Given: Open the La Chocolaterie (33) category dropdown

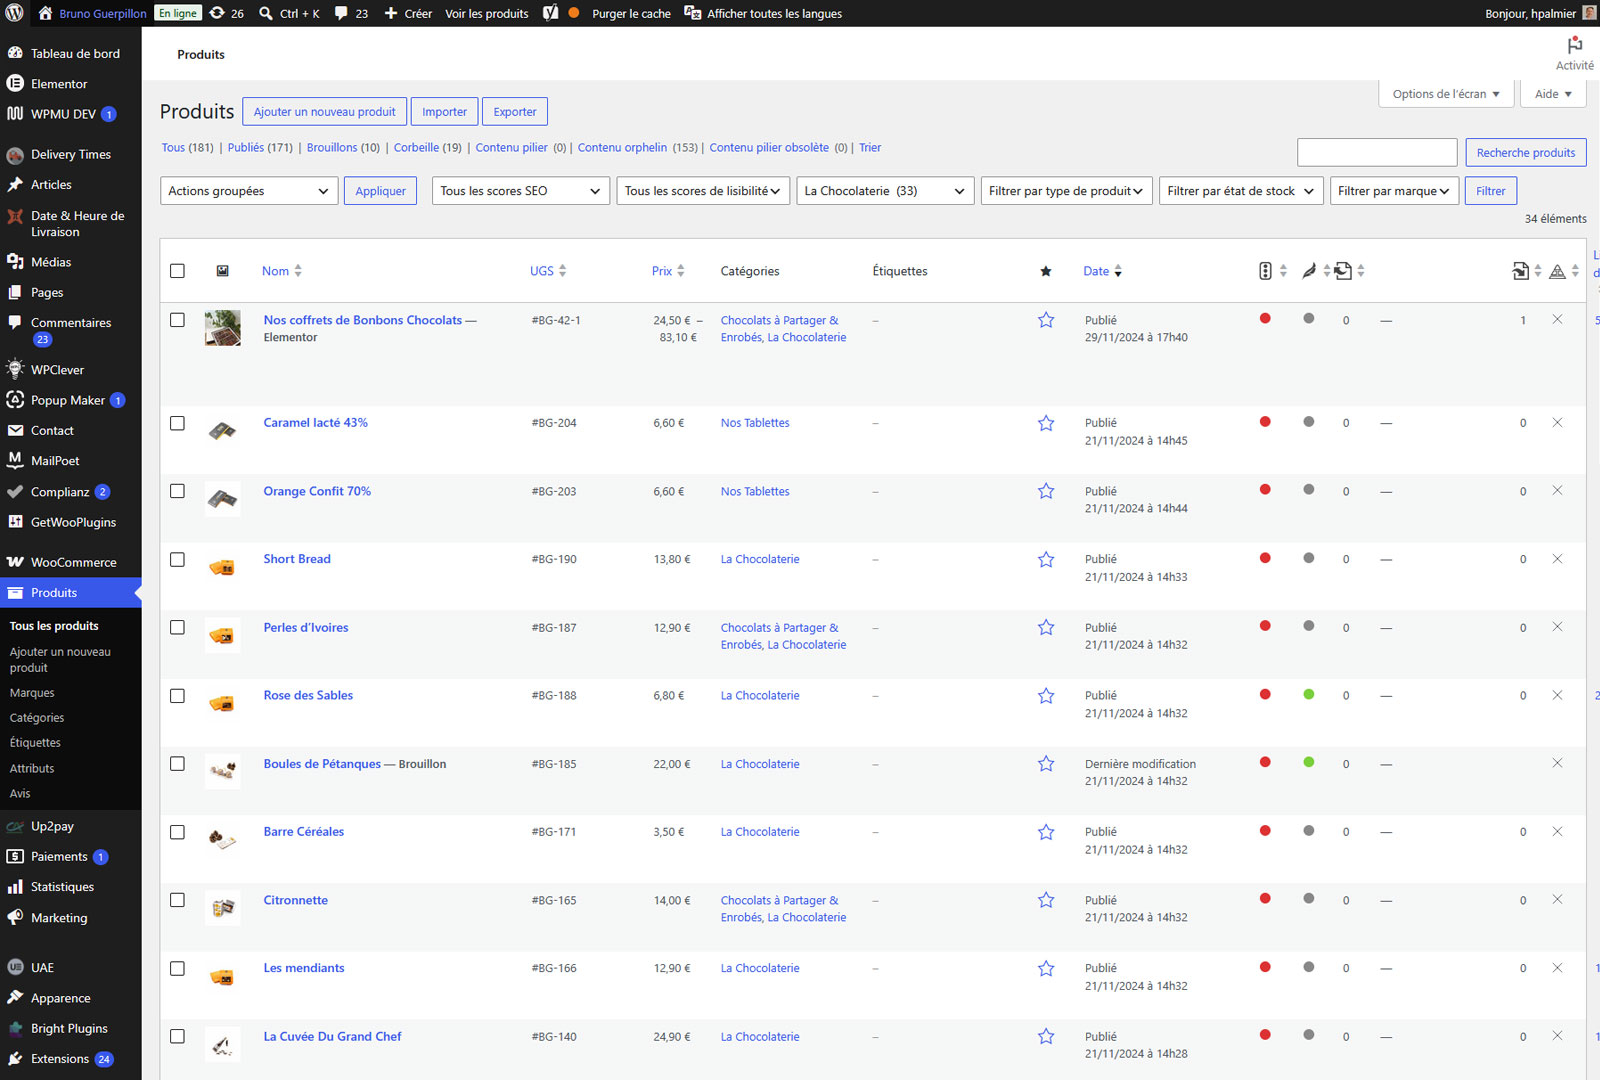Looking at the screenshot, I should pos(885,191).
